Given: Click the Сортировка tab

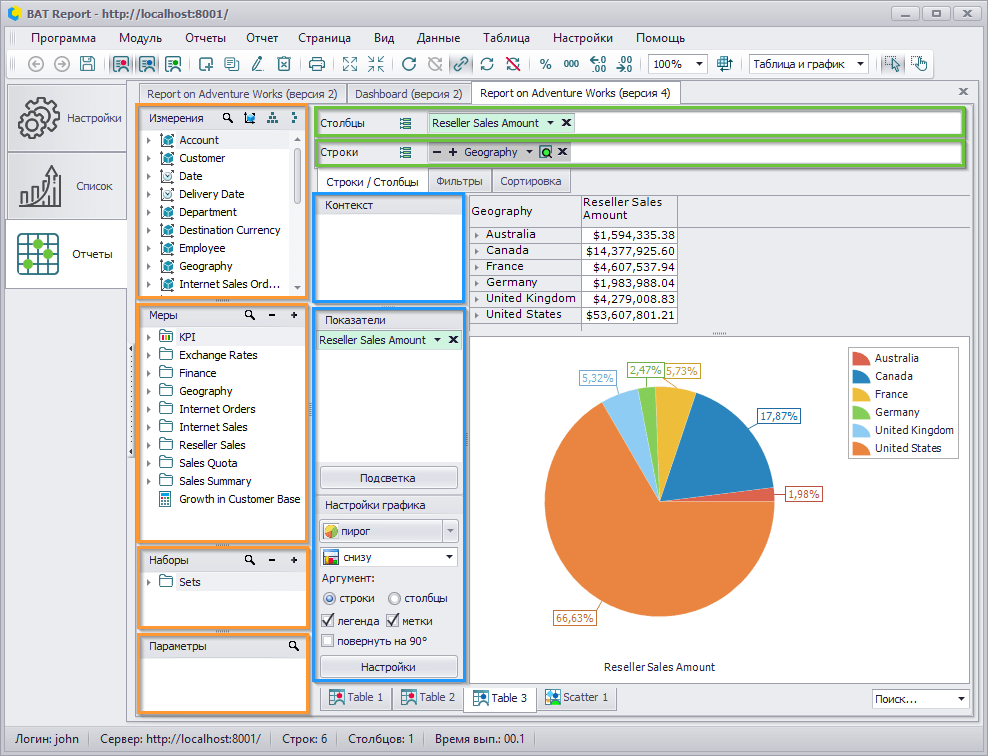Looking at the screenshot, I should click(531, 181).
